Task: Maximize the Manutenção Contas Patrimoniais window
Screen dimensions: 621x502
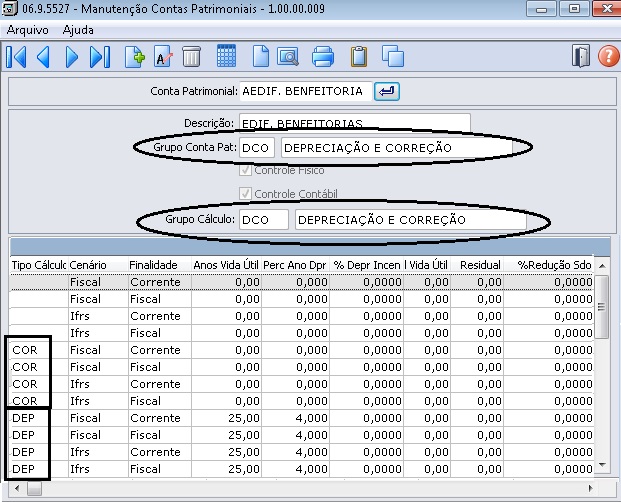Action: (x=574, y=9)
